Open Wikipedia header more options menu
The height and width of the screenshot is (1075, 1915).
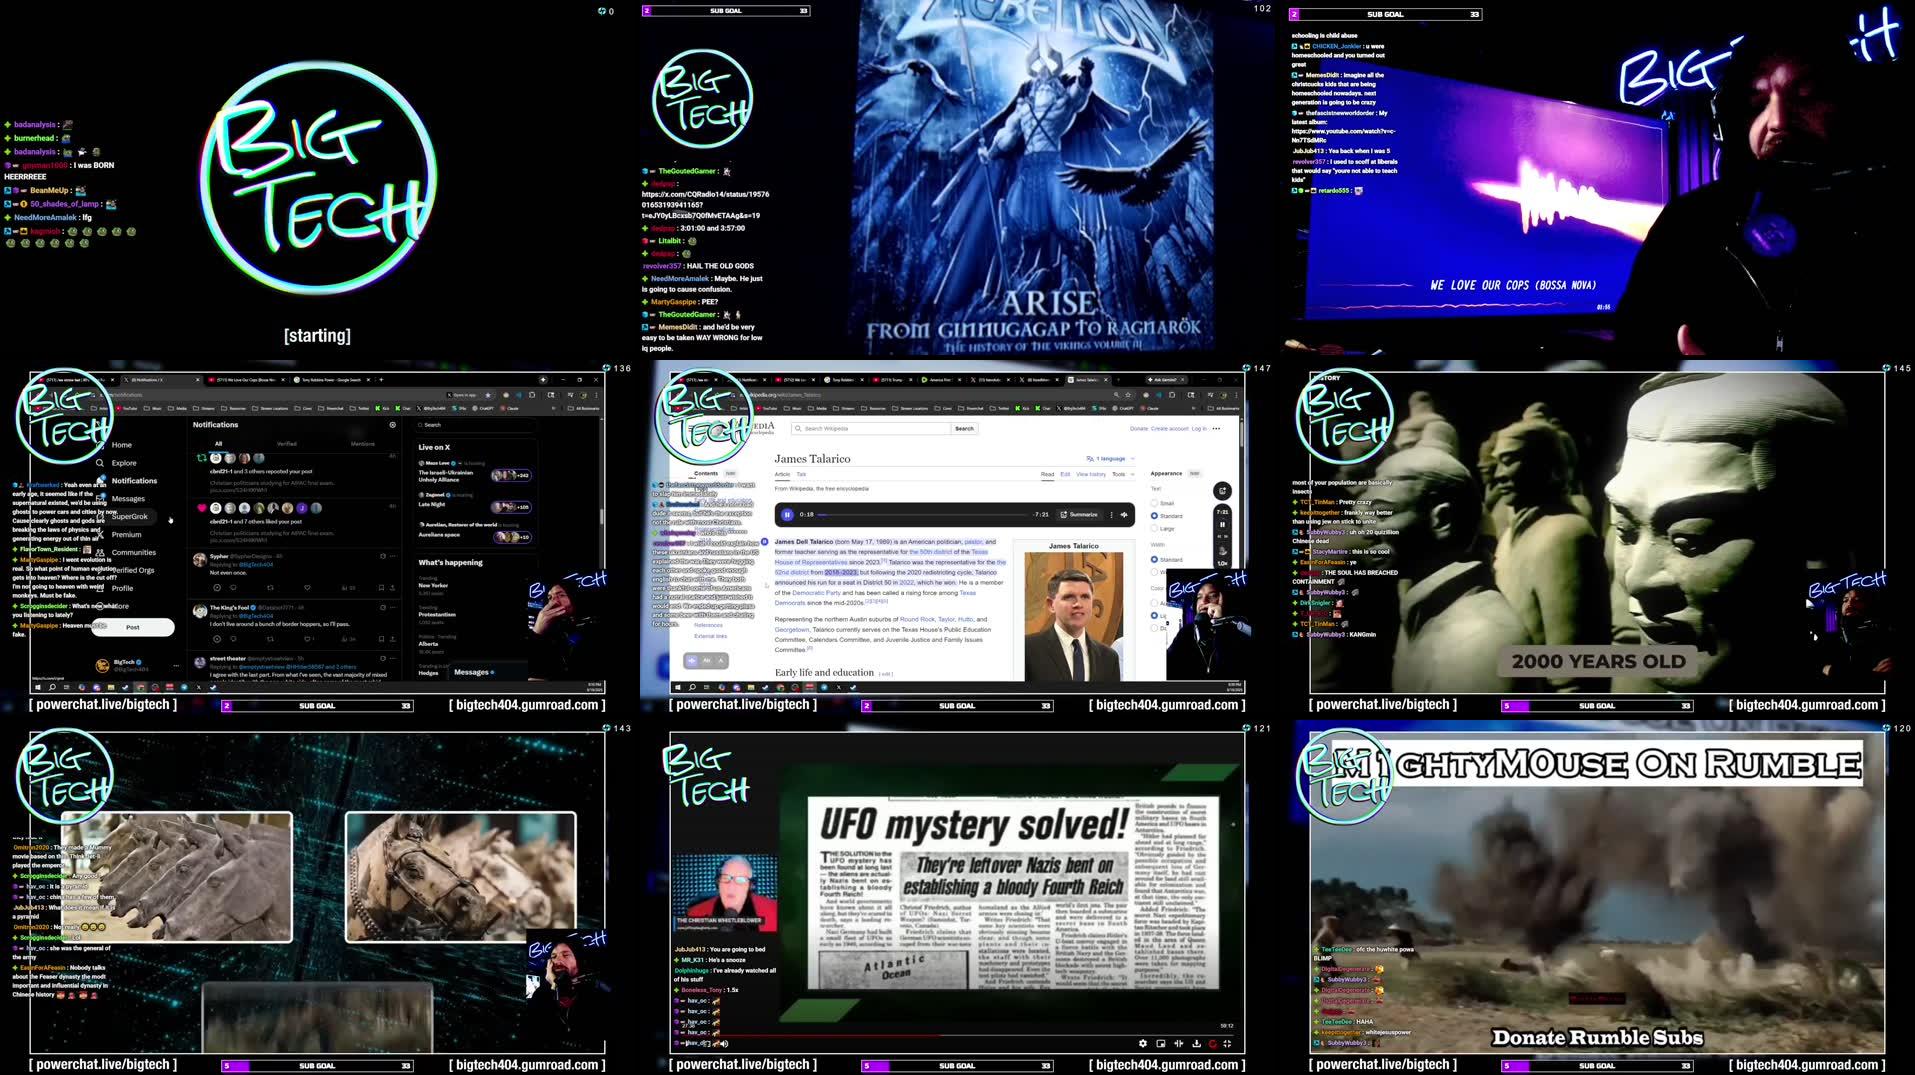click(1216, 428)
